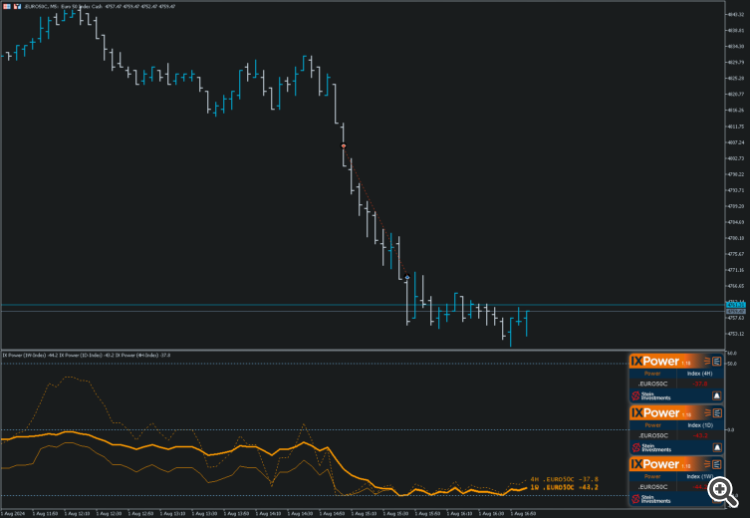Click the IXPower logo of the 4H panel
The width and height of the screenshot is (750, 518).
(655, 361)
